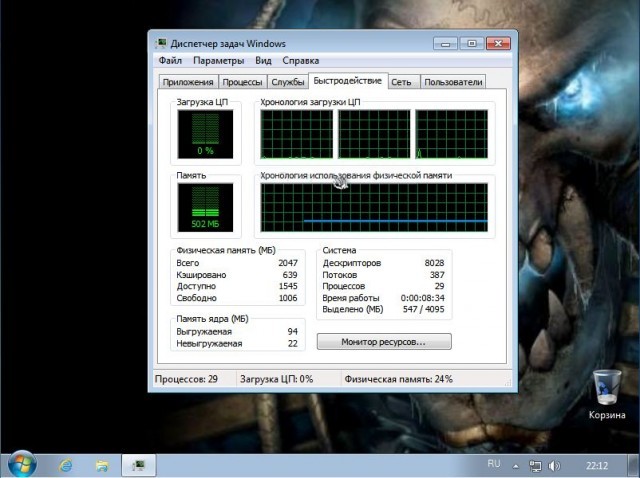
Task: Click the Дескрипторов value 8028
Action: point(434,263)
